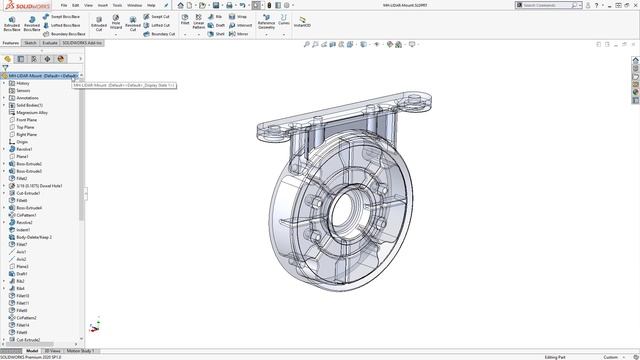
Task: Open the Help menu
Action: coord(151,5)
